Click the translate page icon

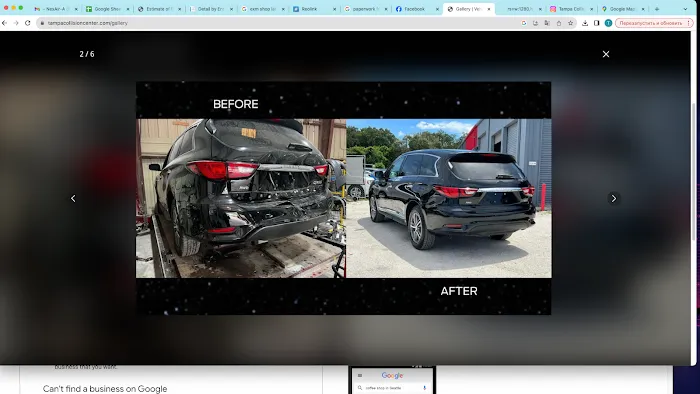[547, 23]
